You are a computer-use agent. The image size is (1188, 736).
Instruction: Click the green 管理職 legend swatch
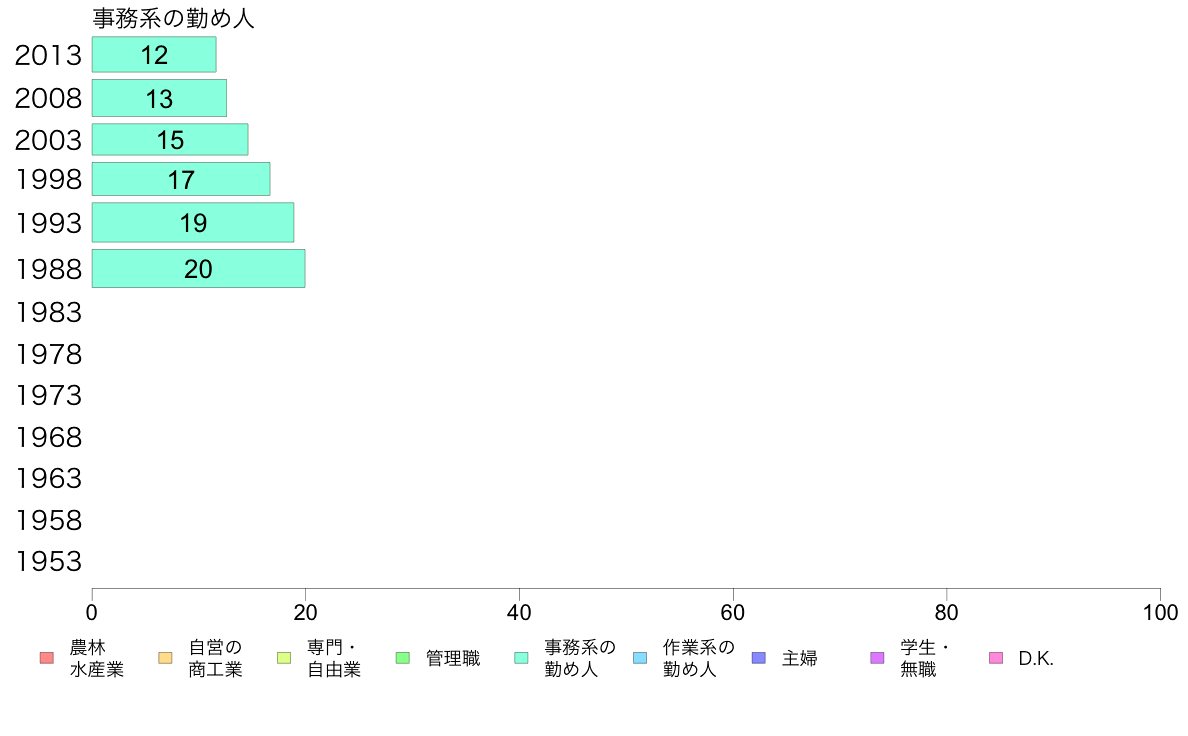coord(403,658)
